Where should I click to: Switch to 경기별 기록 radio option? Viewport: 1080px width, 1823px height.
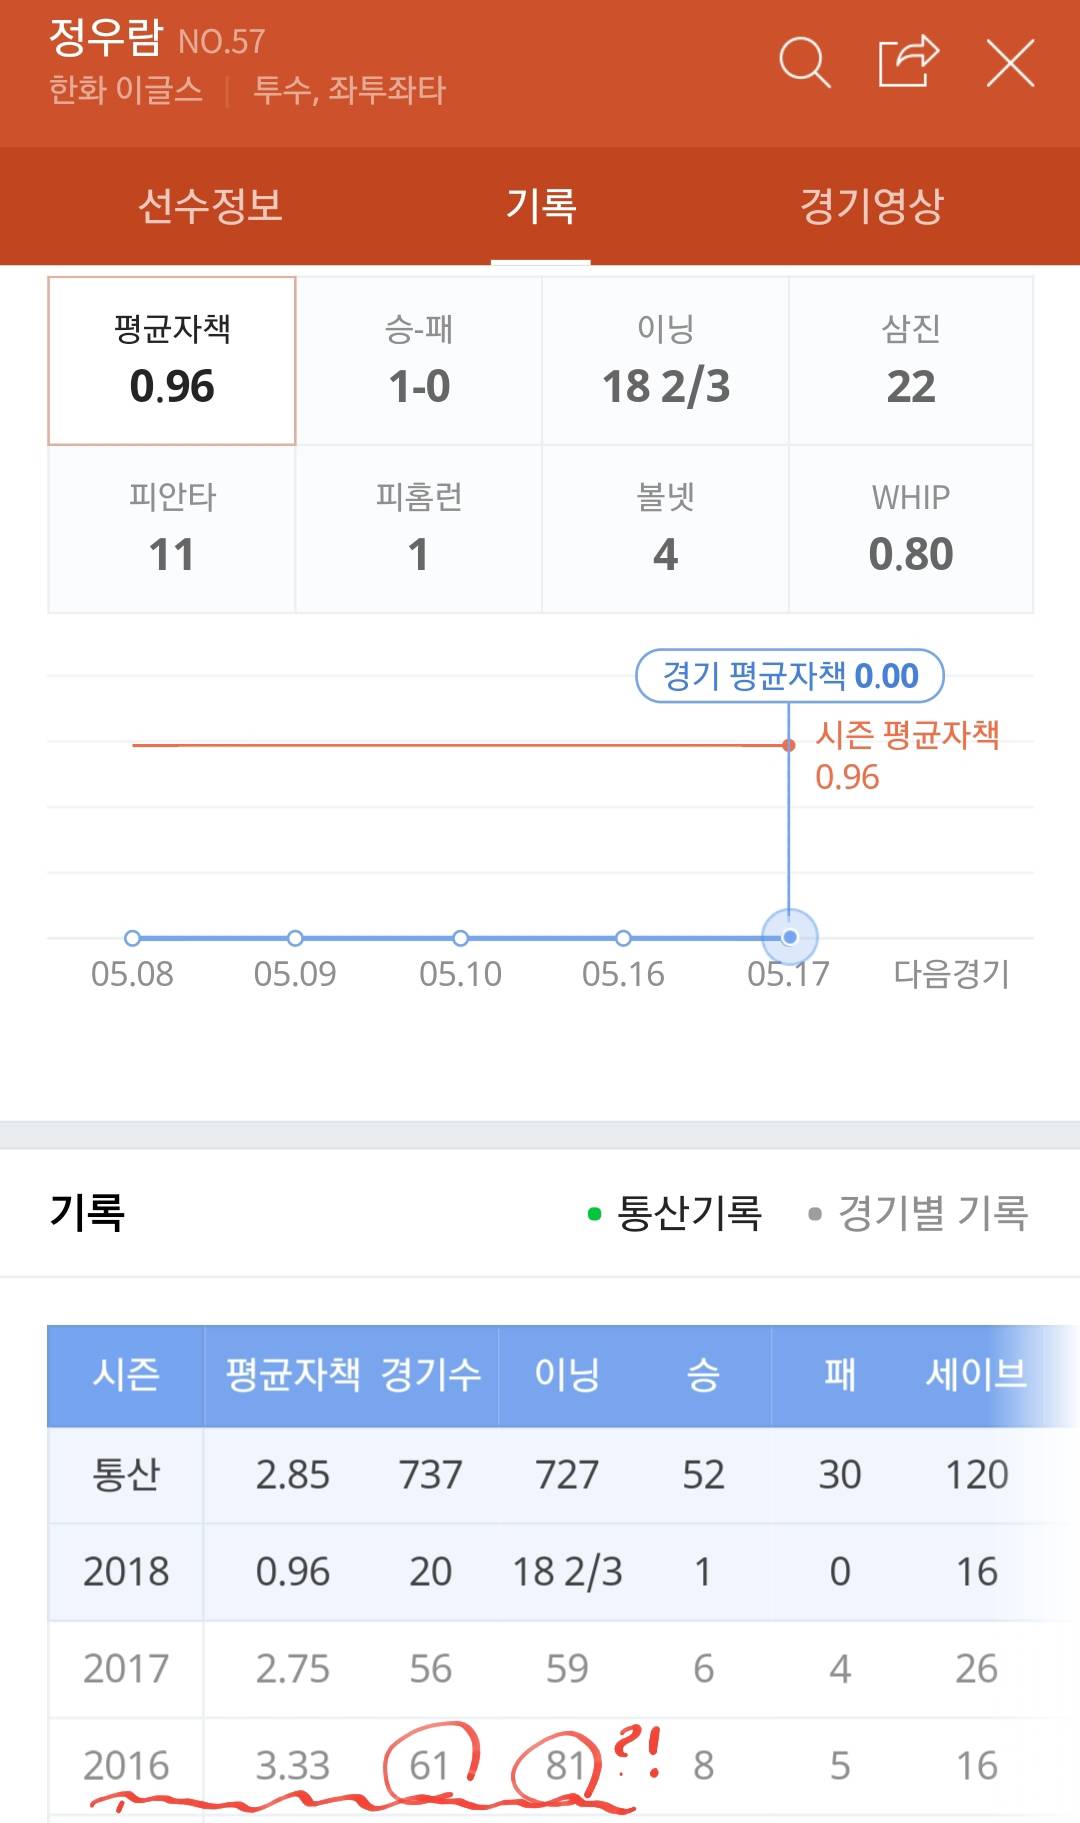918,1213
